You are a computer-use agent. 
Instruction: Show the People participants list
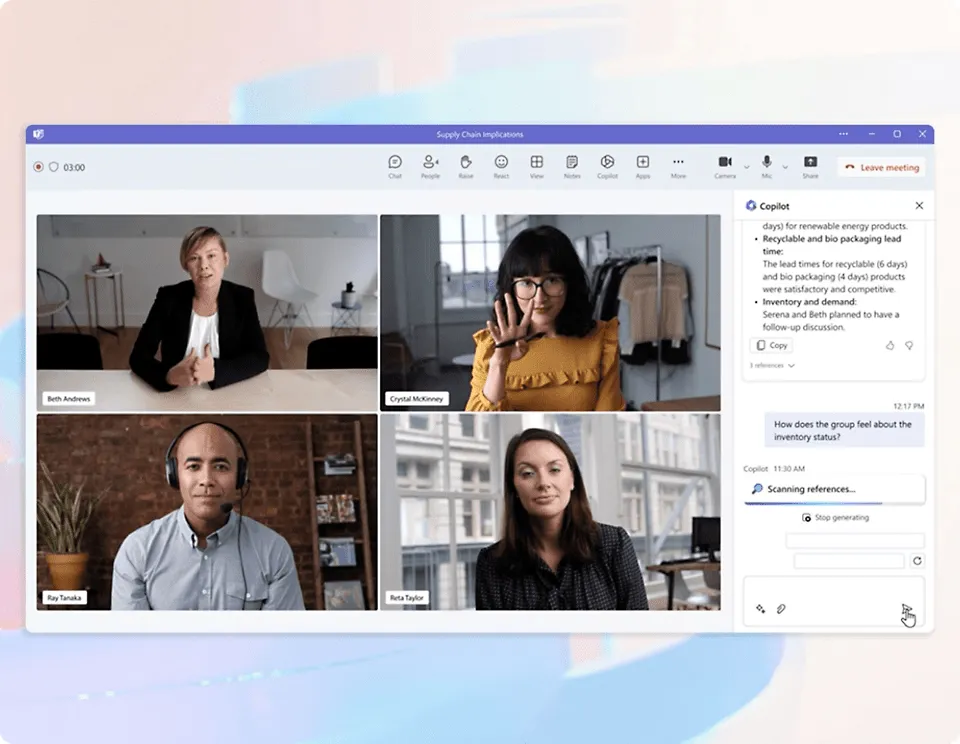click(430, 166)
